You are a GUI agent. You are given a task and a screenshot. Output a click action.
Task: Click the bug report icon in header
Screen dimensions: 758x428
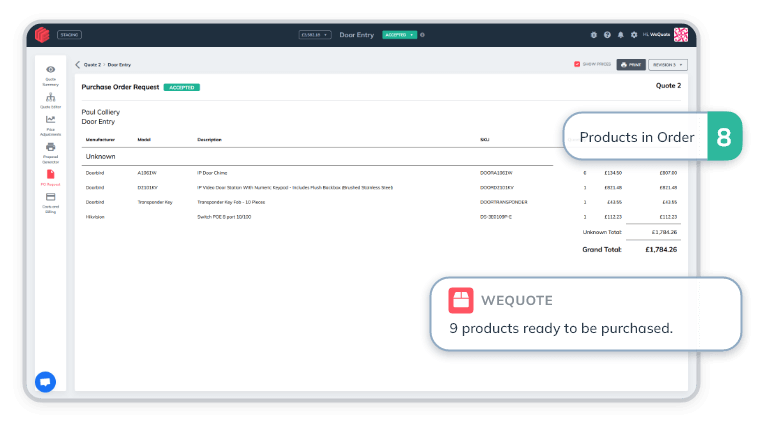[594, 35]
